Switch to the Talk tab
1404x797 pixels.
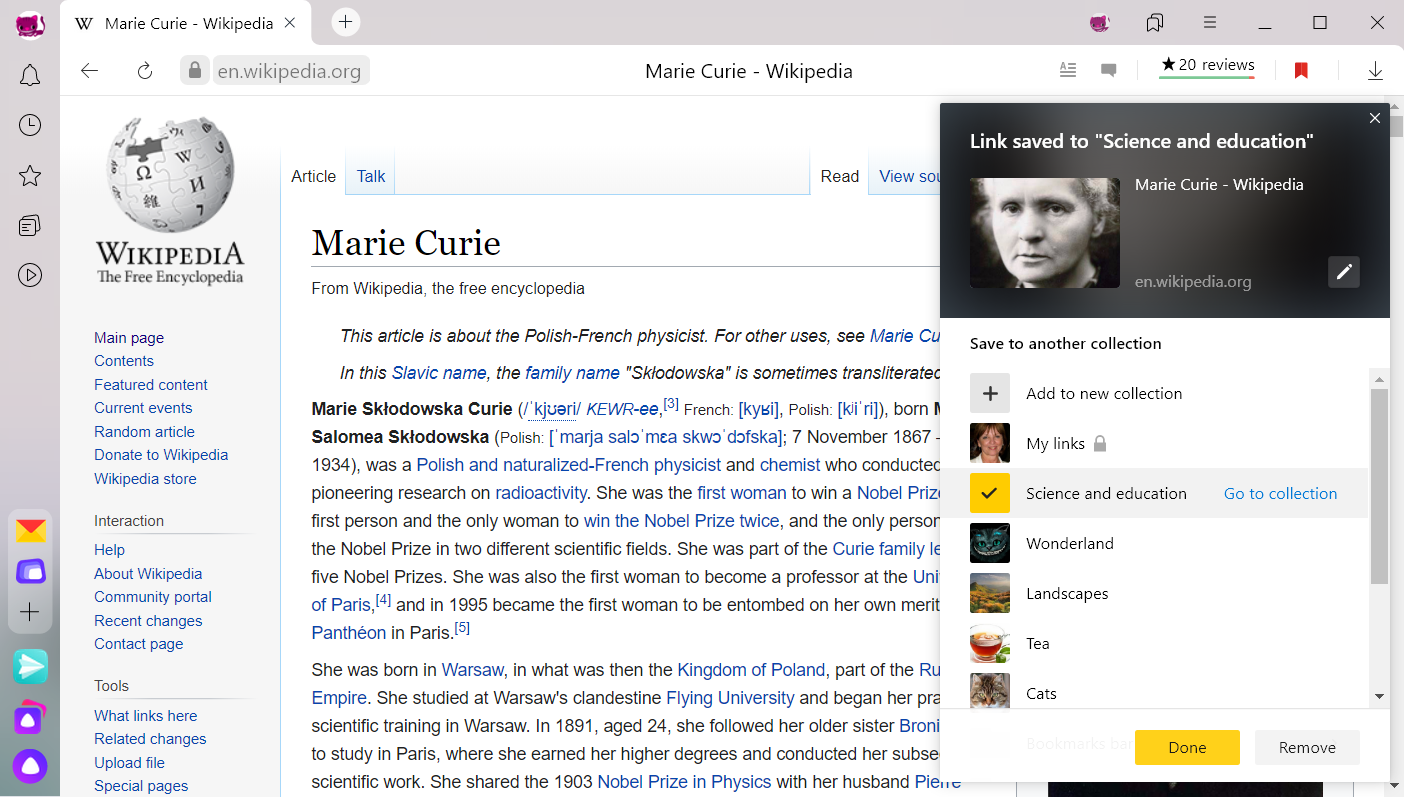click(x=371, y=176)
